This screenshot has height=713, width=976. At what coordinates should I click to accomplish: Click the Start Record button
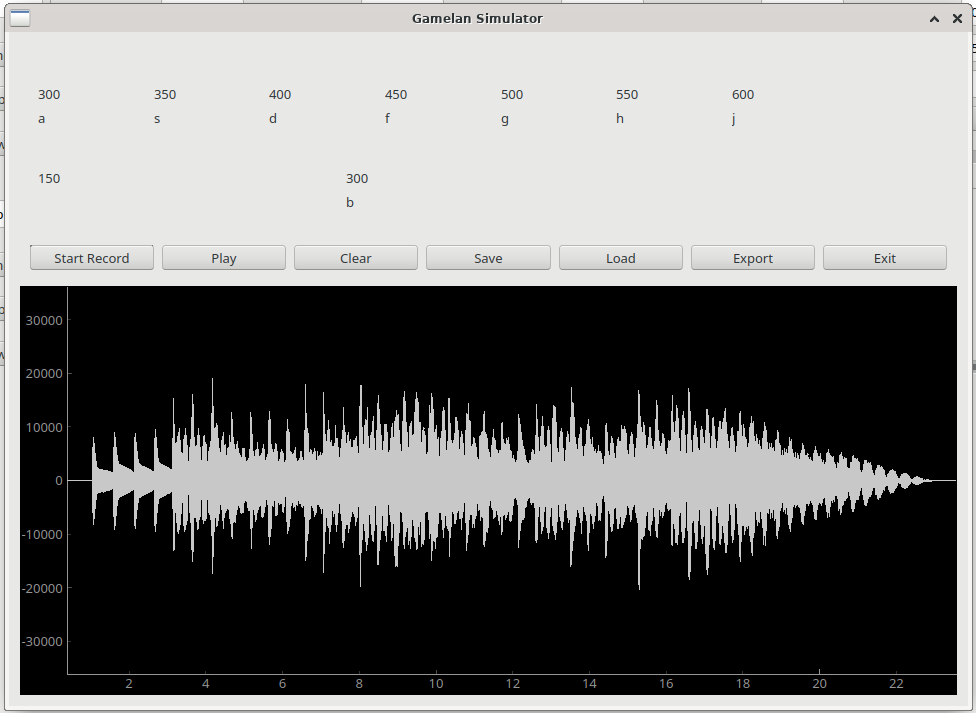(92, 258)
